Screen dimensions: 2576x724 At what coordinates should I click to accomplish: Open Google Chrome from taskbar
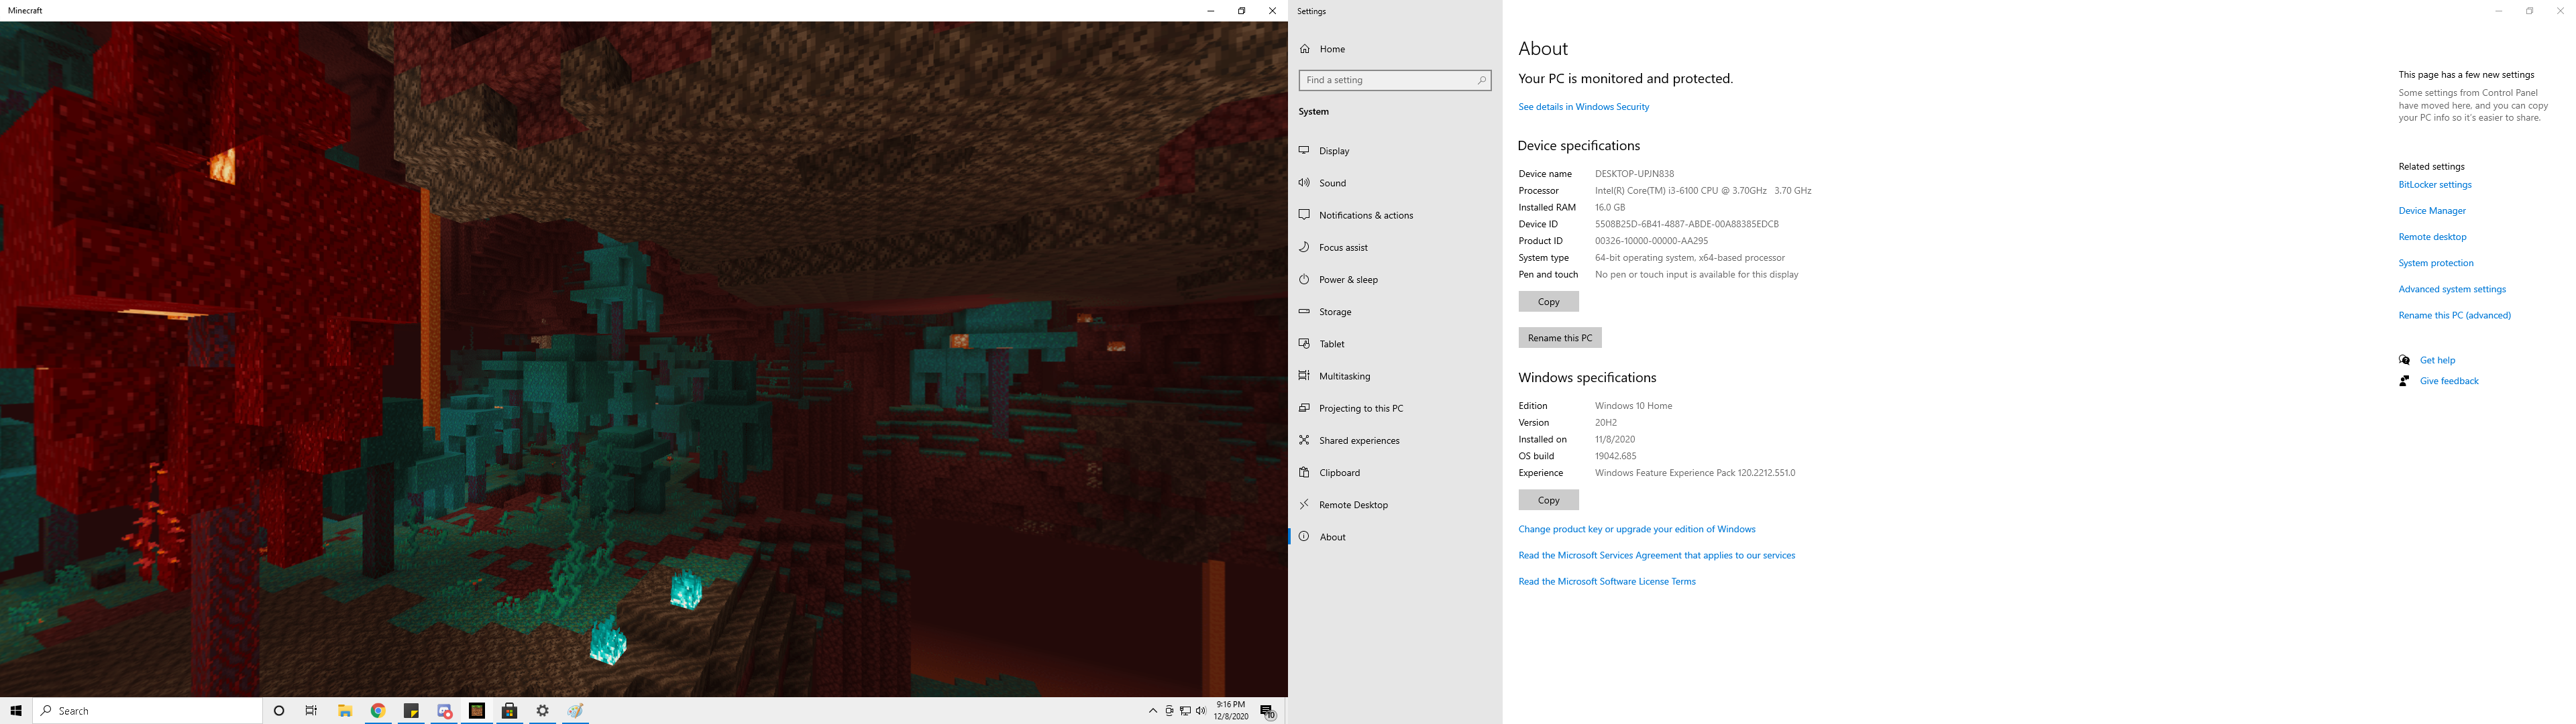pyautogui.click(x=378, y=711)
